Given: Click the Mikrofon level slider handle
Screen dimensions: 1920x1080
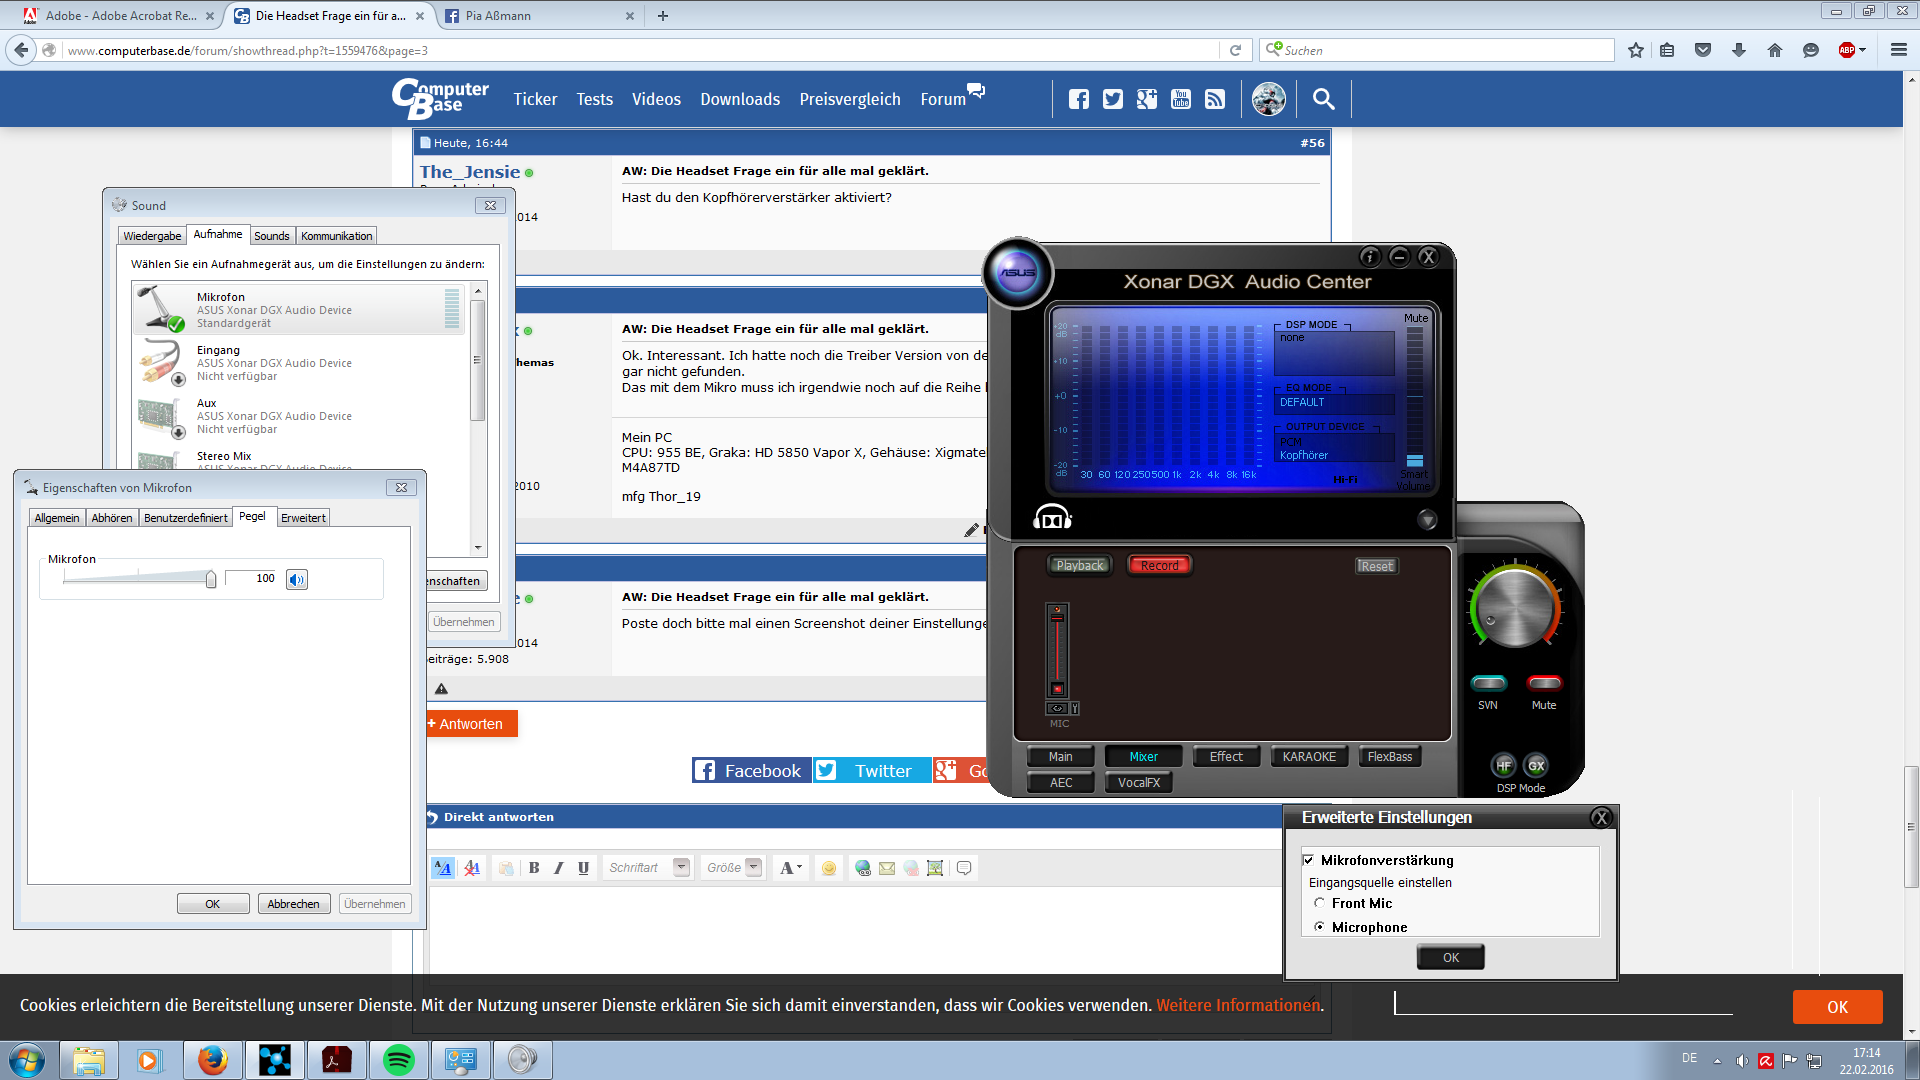Looking at the screenshot, I should coord(211,579).
